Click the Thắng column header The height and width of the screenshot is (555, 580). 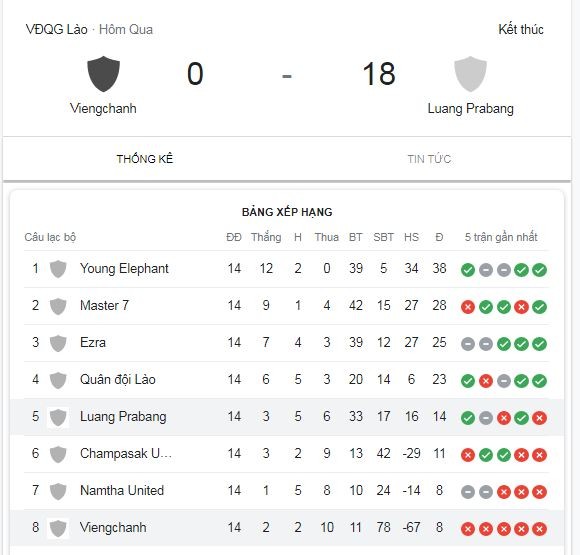[266, 237]
